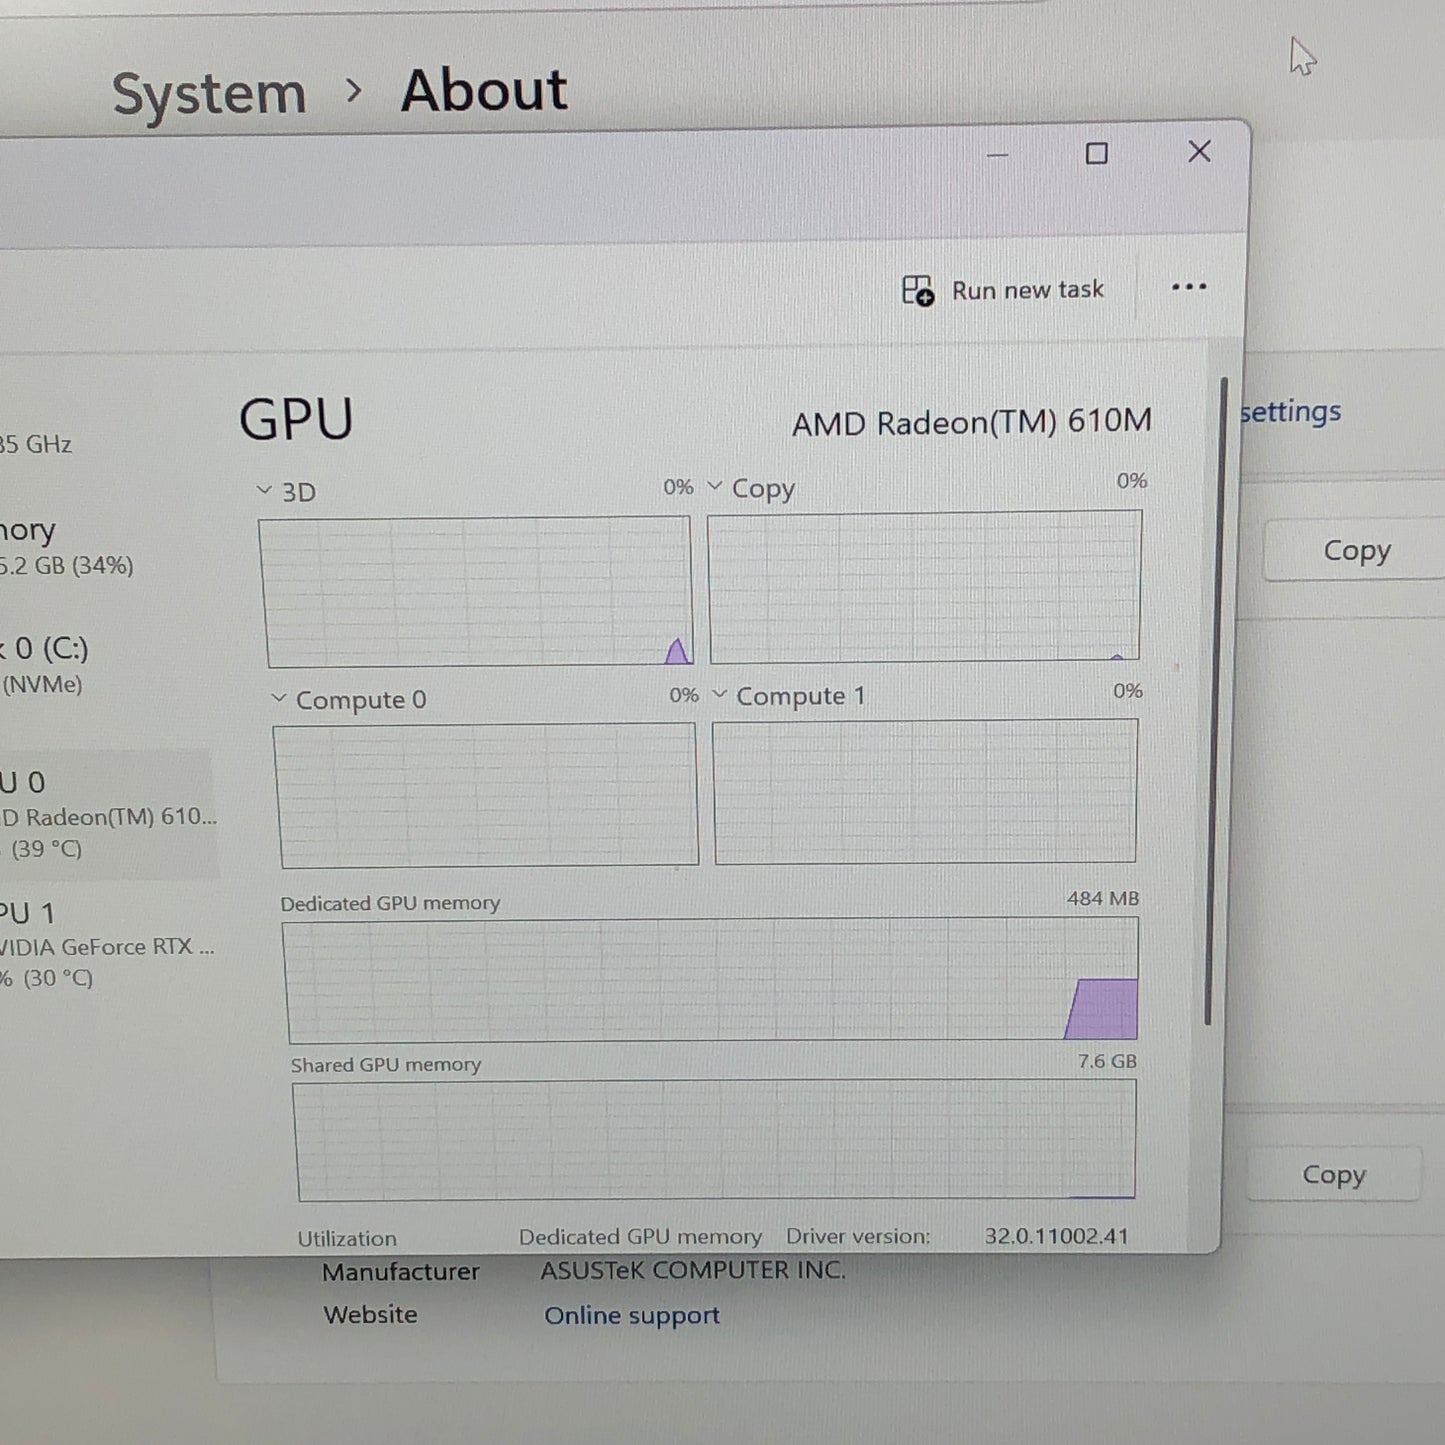Click the Task Manager vertical scrollbar

pyautogui.click(x=1216, y=700)
